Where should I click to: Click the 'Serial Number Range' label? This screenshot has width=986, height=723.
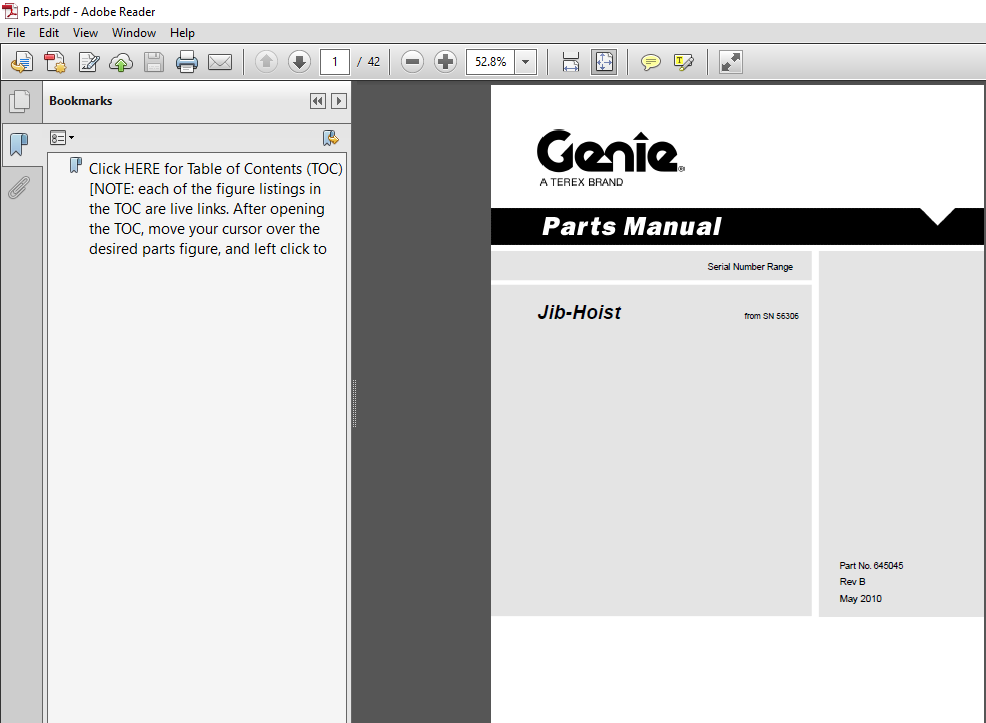(x=750, y=267)
